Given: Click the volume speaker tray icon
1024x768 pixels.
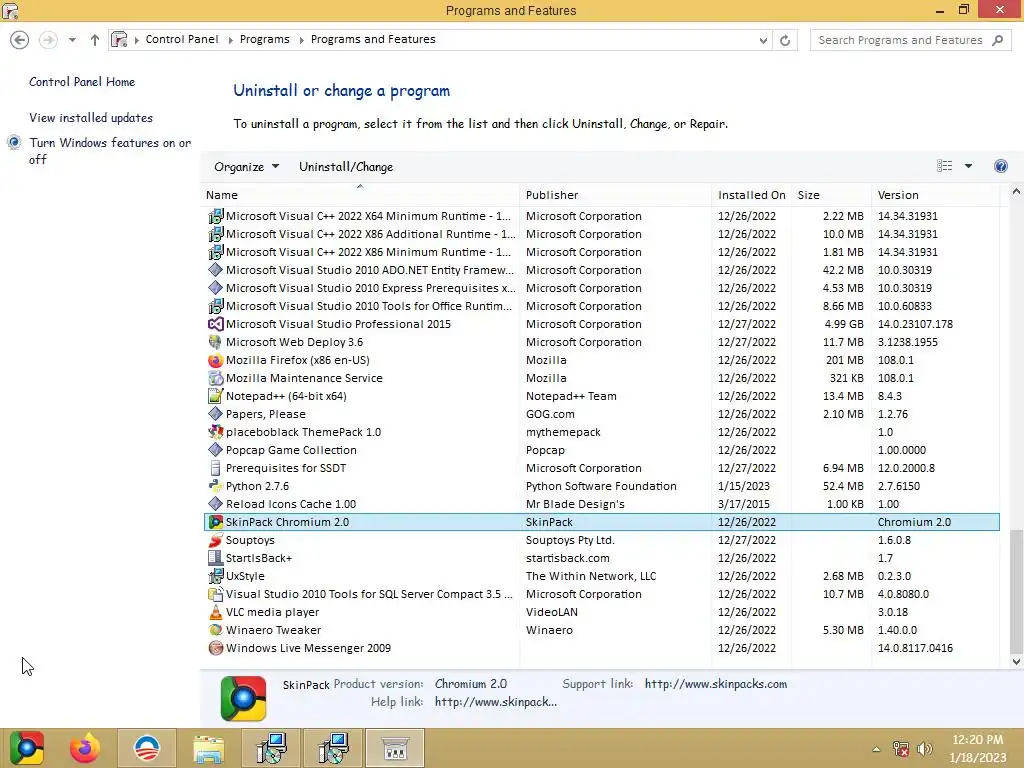Looking at the screenshot, I should pyautogui.click(x=924, y=749).
